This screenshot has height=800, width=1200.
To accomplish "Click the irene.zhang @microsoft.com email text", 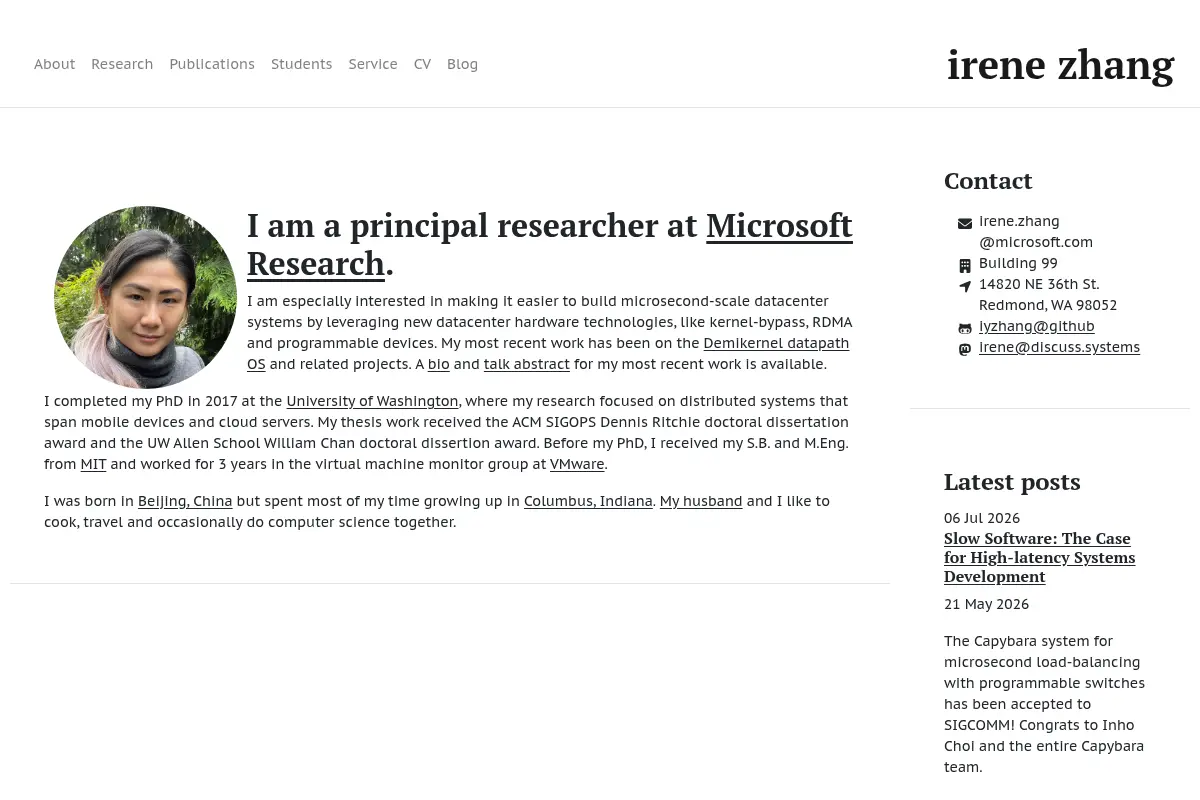I will 1036,231.
